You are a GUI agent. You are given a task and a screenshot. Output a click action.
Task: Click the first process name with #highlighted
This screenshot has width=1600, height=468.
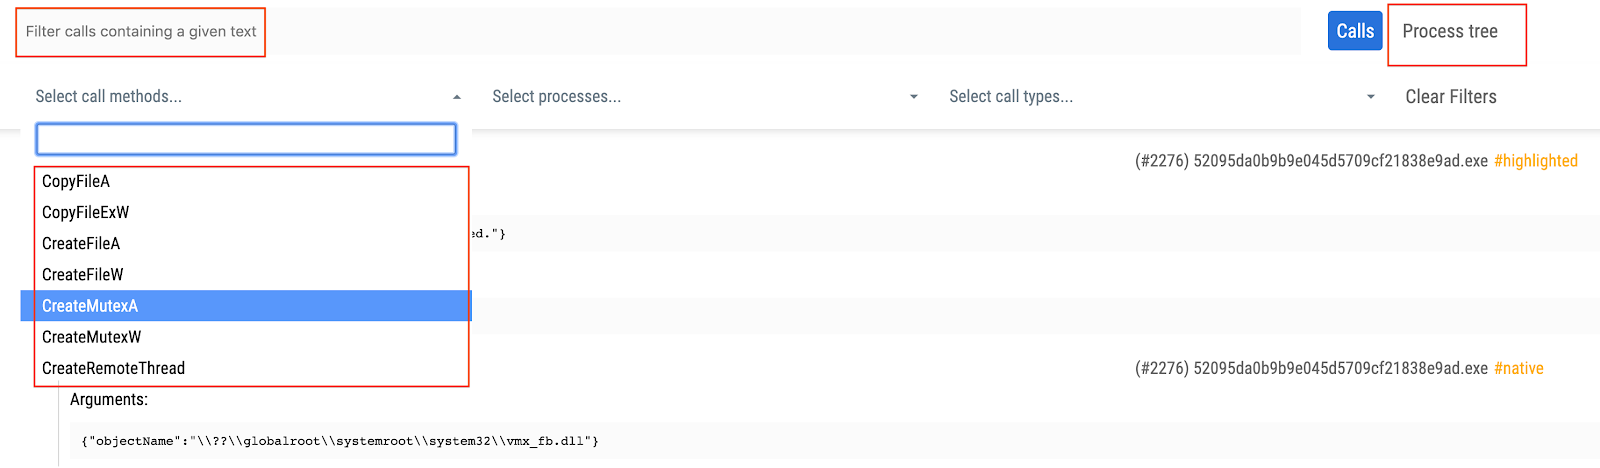[x=1311, y=161]
